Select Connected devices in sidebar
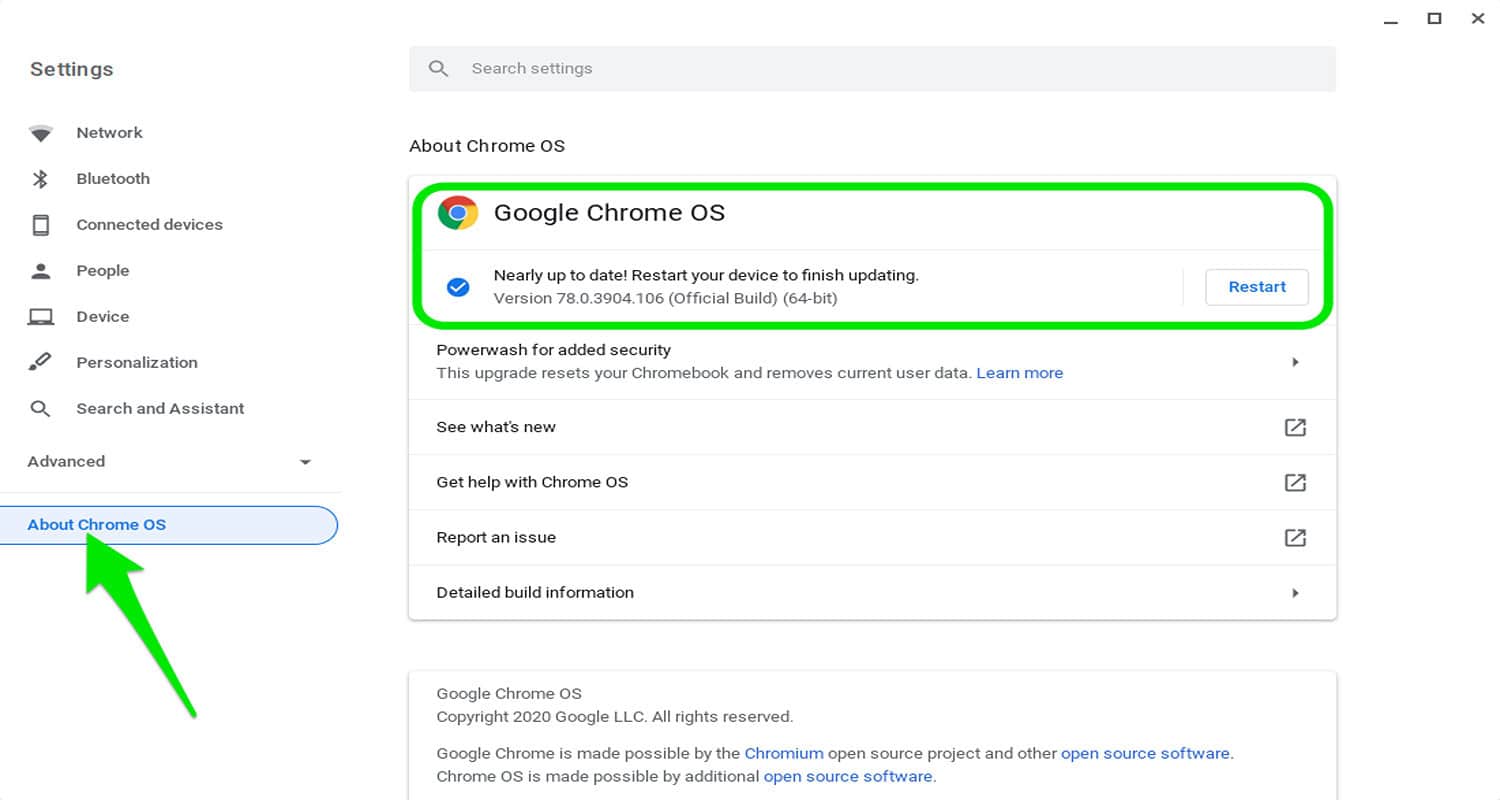 click(x=150, y=225)
